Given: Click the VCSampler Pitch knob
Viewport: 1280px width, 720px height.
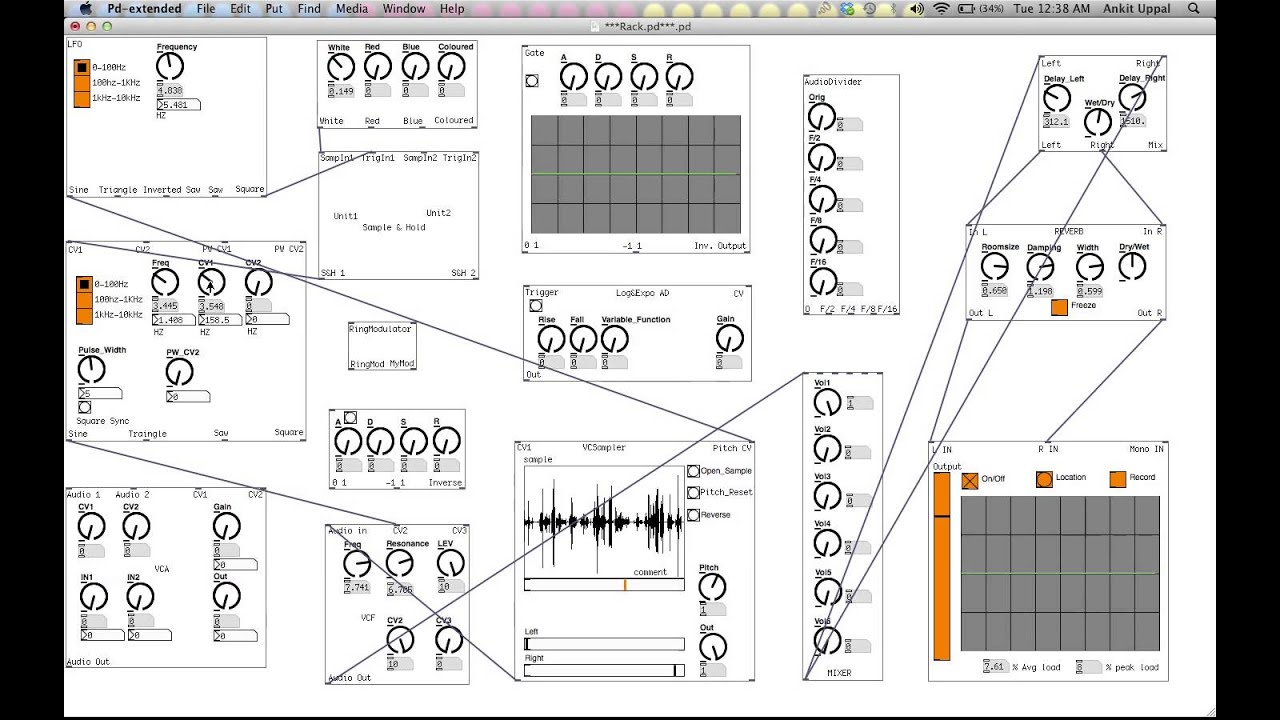Looking at the screenshot, I should click(x=712, y=586).
